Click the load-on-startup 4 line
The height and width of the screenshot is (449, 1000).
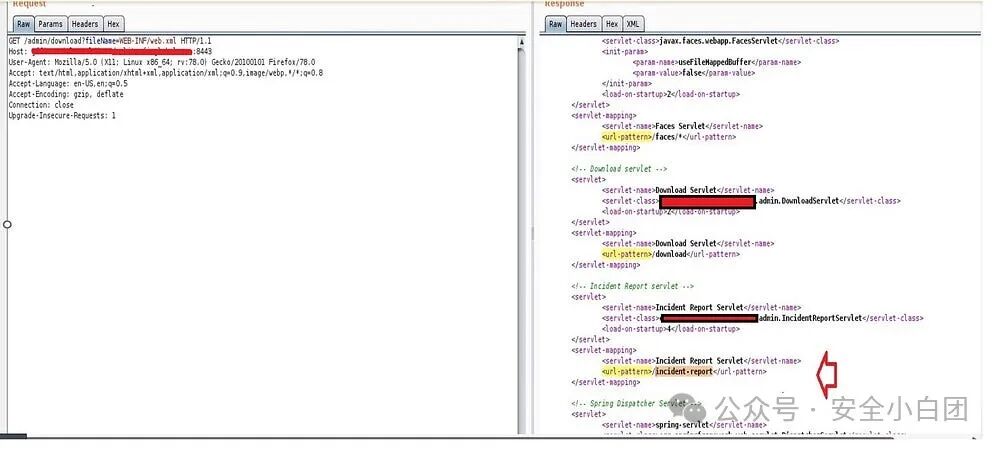670,329
